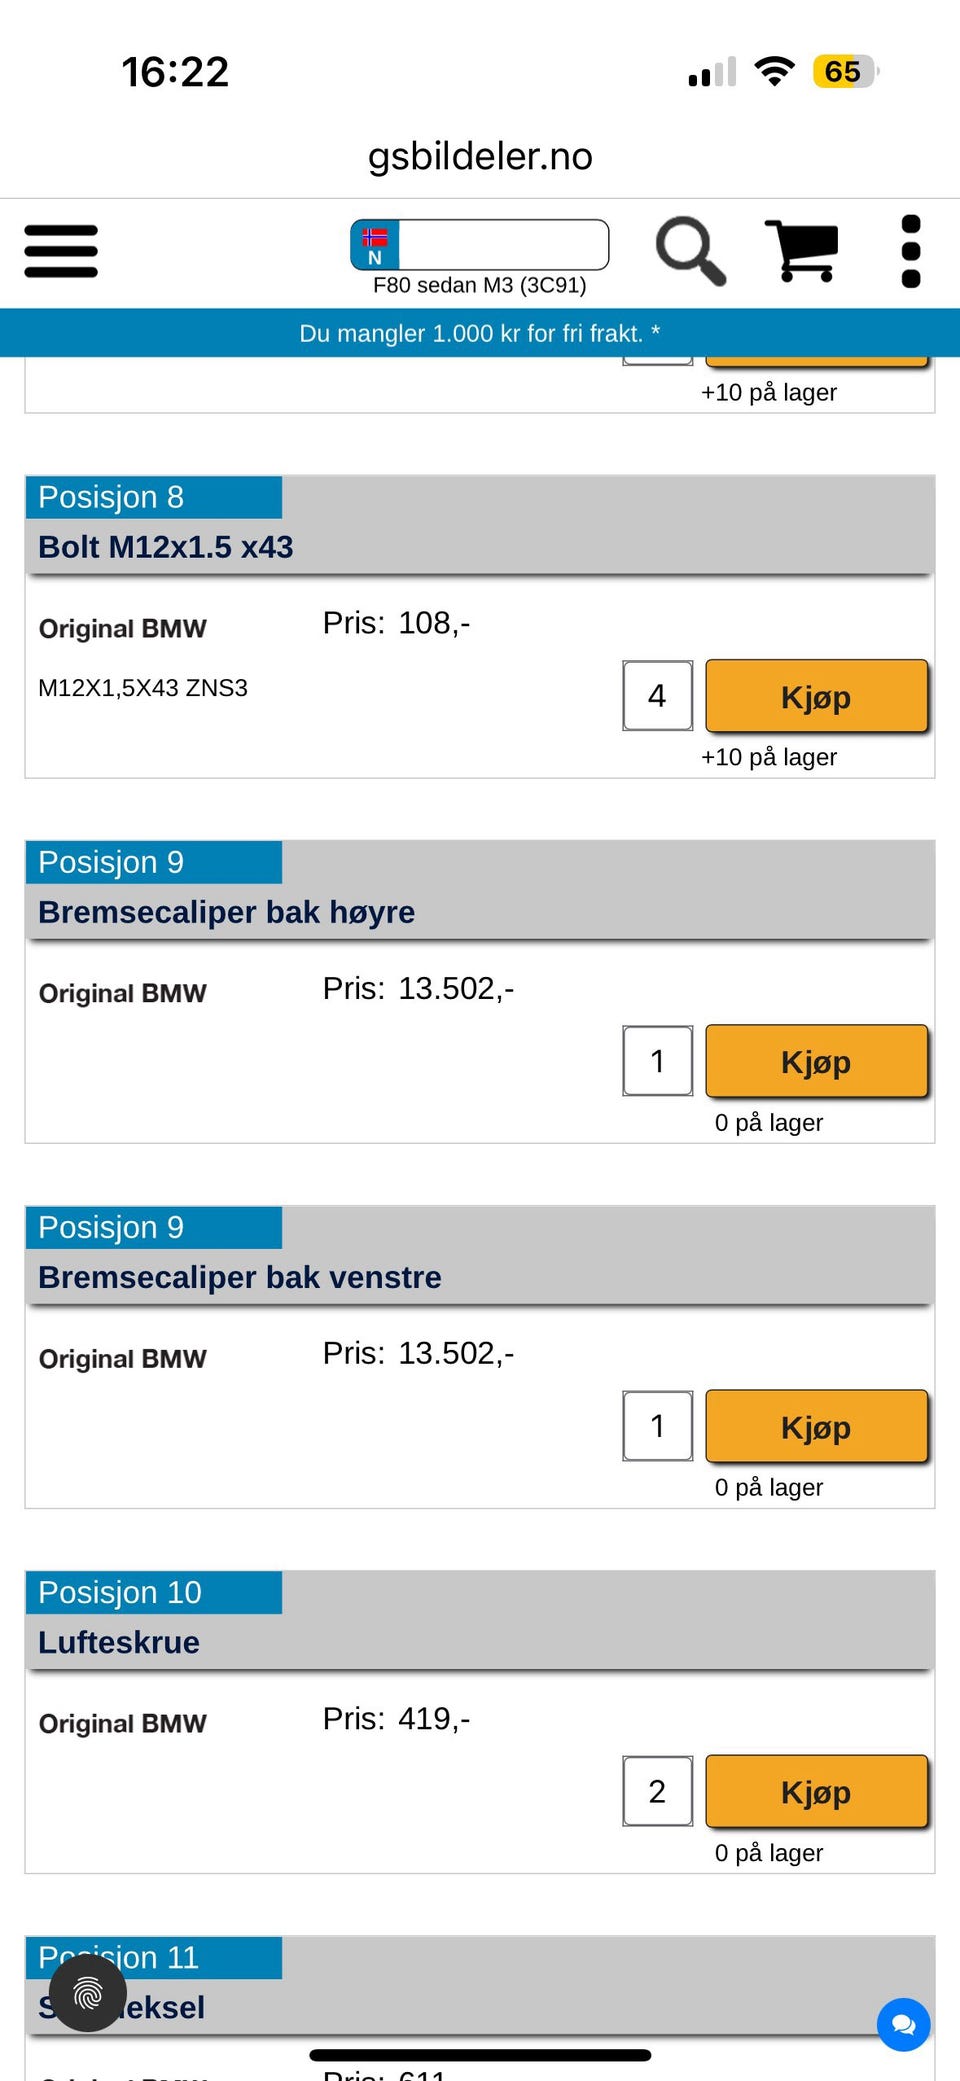Click Kjøp for the Lufteskrue part
Image resolution: width=960 pixels, height=2081 pixels.
click(816, 1792)
